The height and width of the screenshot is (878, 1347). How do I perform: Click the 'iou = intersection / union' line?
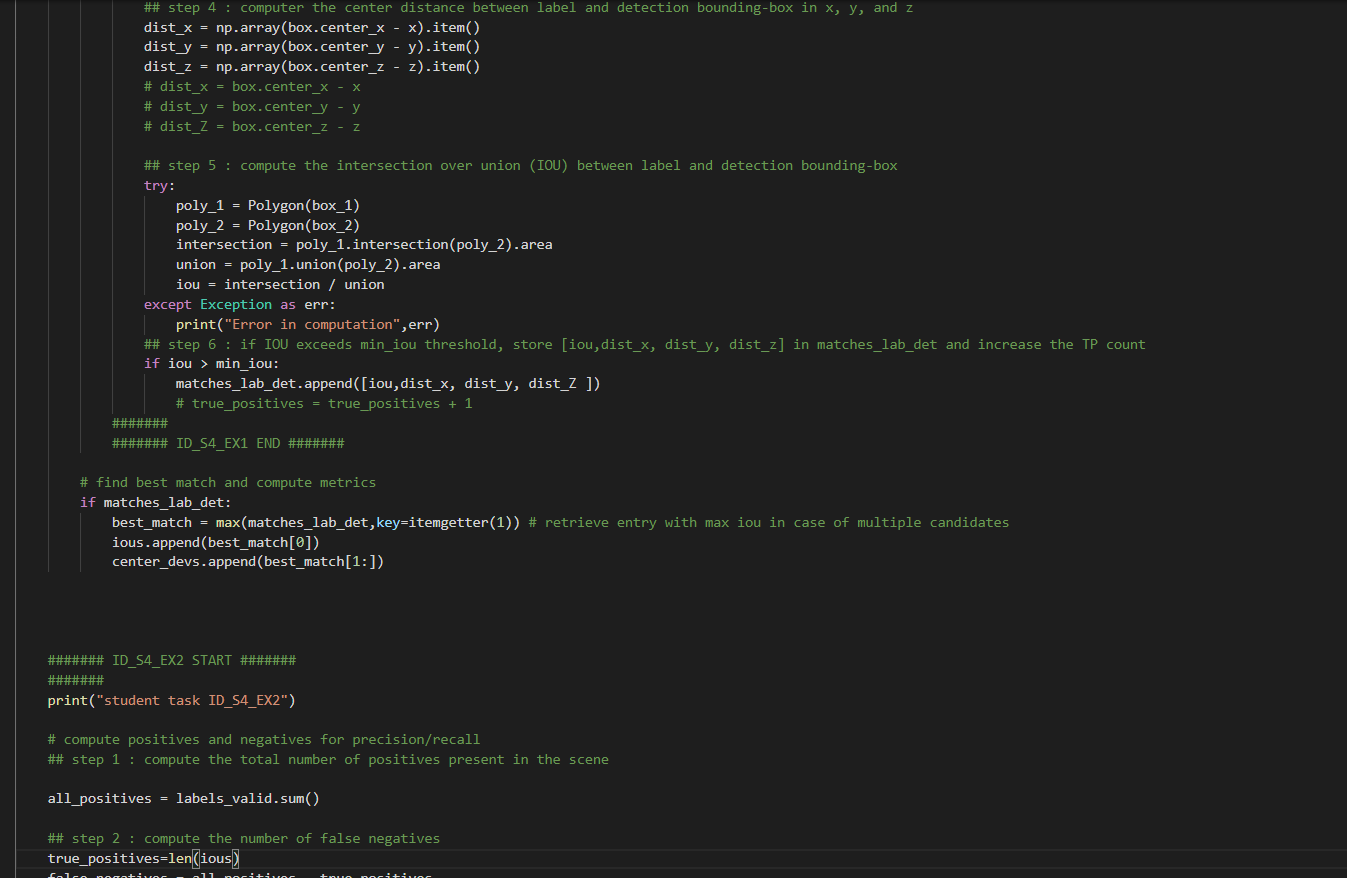pyautogui.click(x=280, y=285)
